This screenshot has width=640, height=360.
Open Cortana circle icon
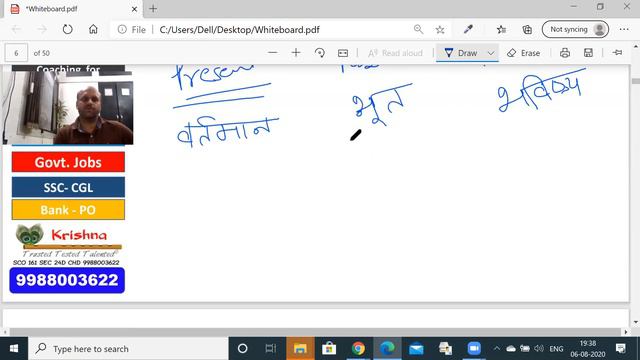[x=242, y=349]
